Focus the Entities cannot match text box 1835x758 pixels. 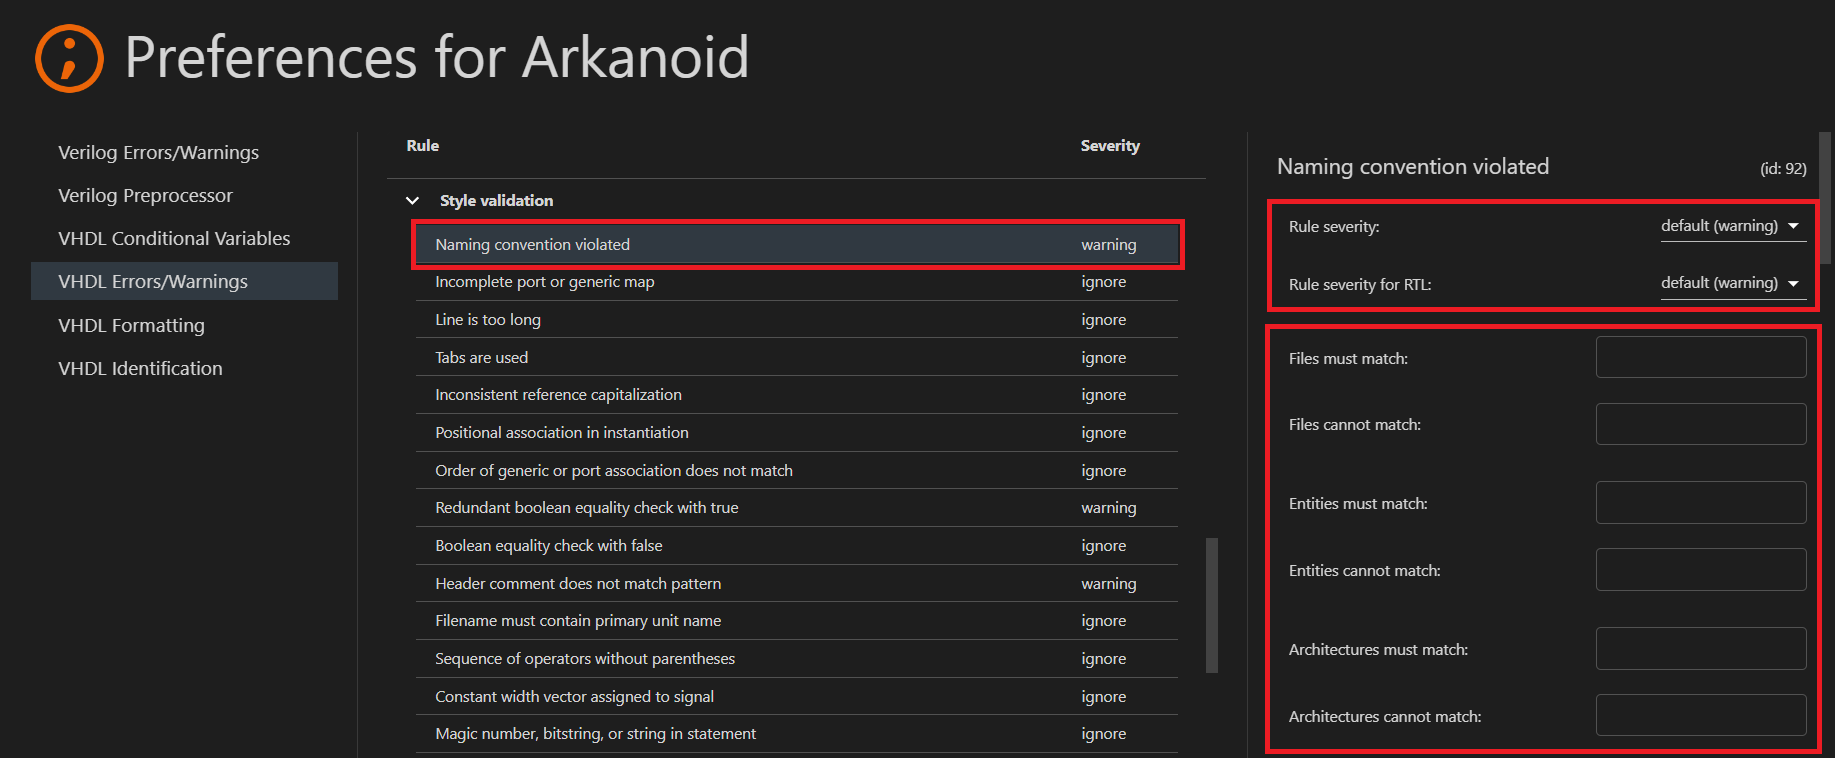pyautogui.click(x=1700, y=570)
